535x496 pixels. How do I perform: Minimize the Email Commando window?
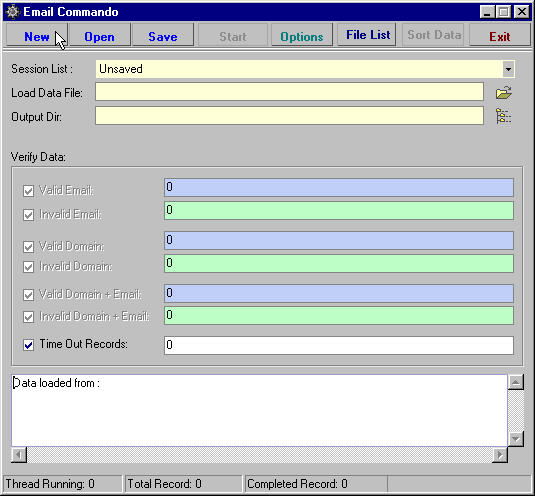coord(488,12)
